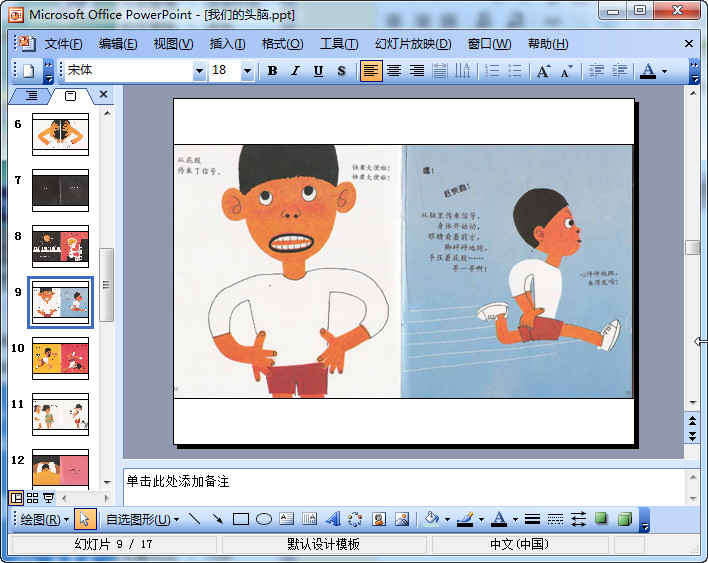
Task: Open font color dropdown in formatting toolbar
Action: [664, 71]
